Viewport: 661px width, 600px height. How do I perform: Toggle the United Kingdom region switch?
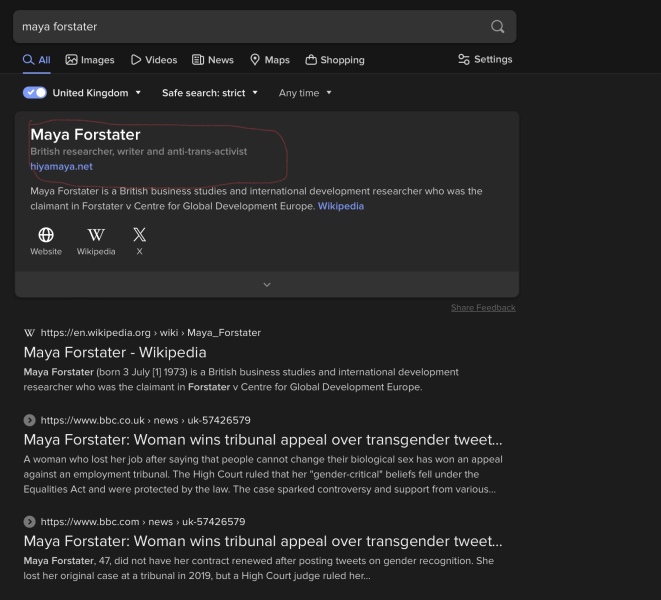35,93
